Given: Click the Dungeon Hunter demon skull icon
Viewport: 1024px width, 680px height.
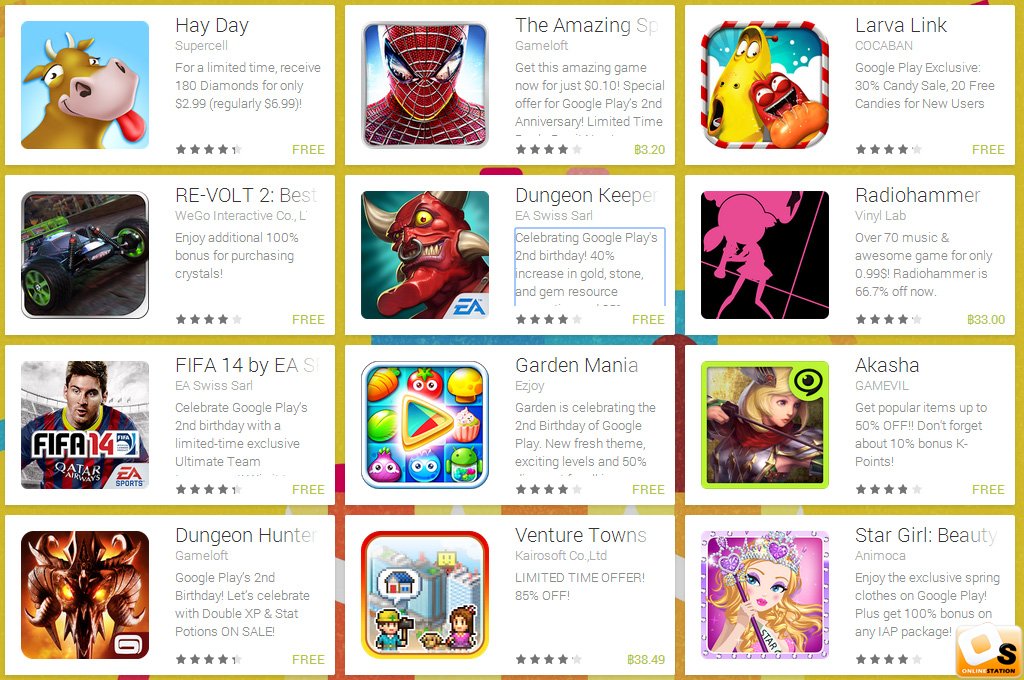Looking at the screenshot, I should tap(85, 594).
